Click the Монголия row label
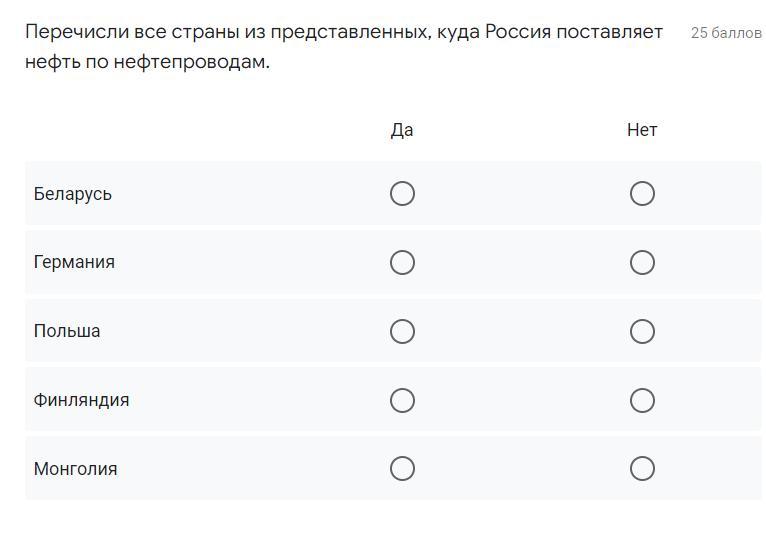This screenshot has width=766, height=535. pyautogui.click(x=76, y=469)
